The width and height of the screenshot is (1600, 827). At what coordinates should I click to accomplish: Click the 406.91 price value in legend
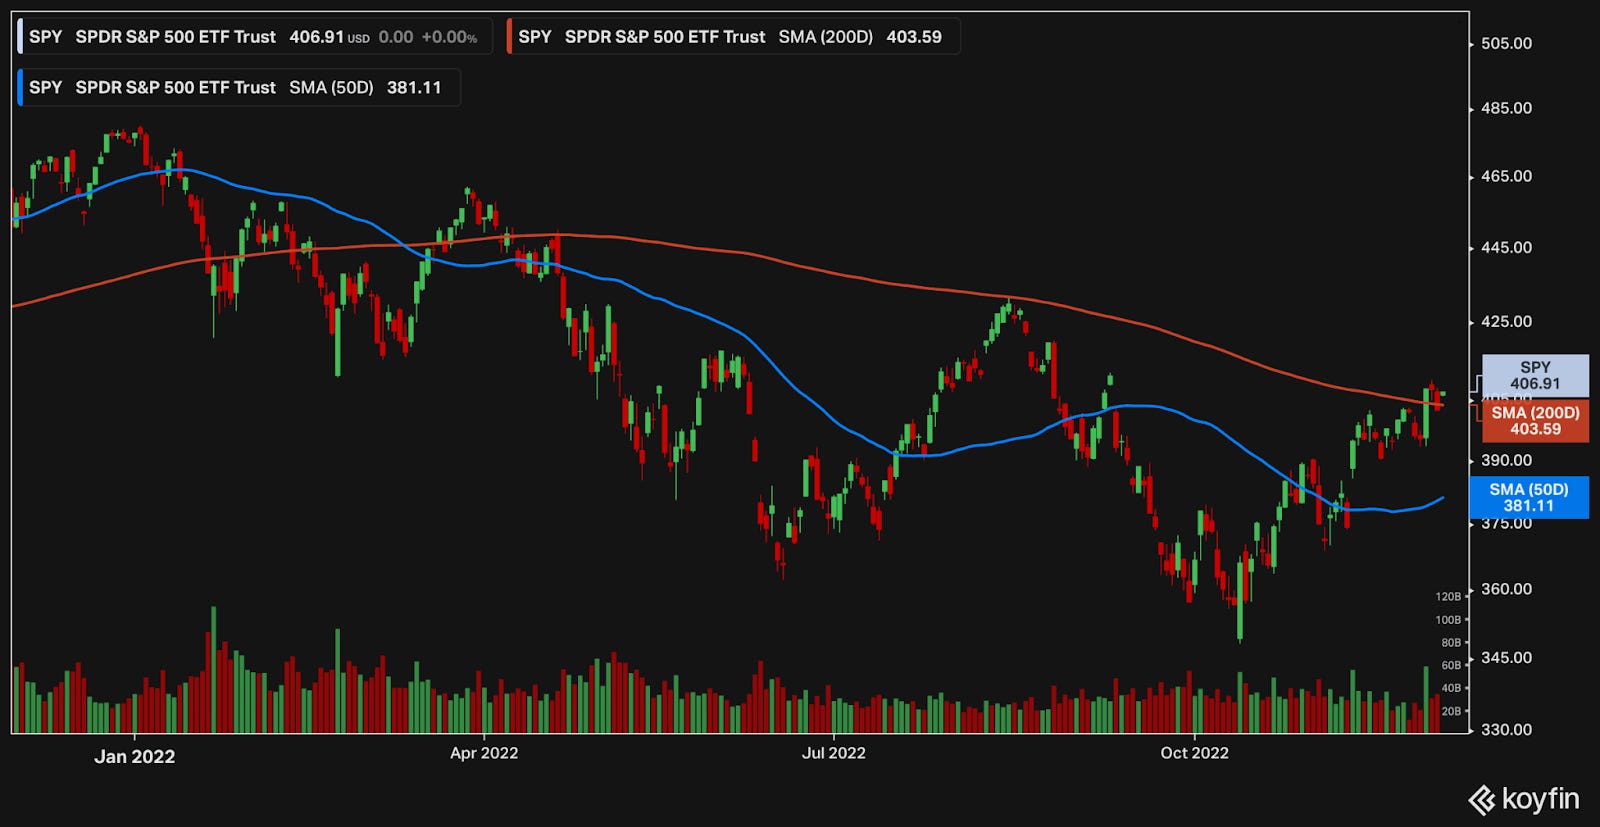[317, 37]
